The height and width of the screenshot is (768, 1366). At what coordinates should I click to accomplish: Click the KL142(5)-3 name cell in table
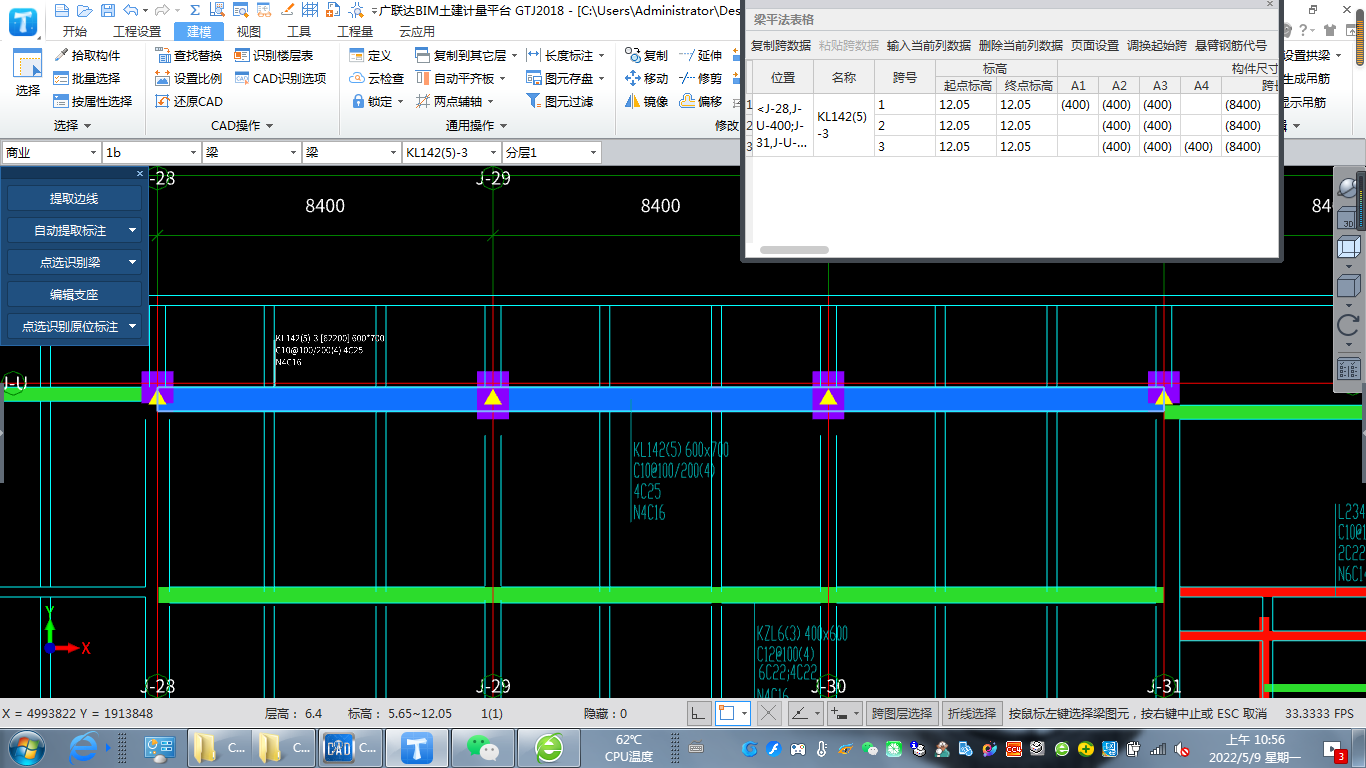(844, 125)
